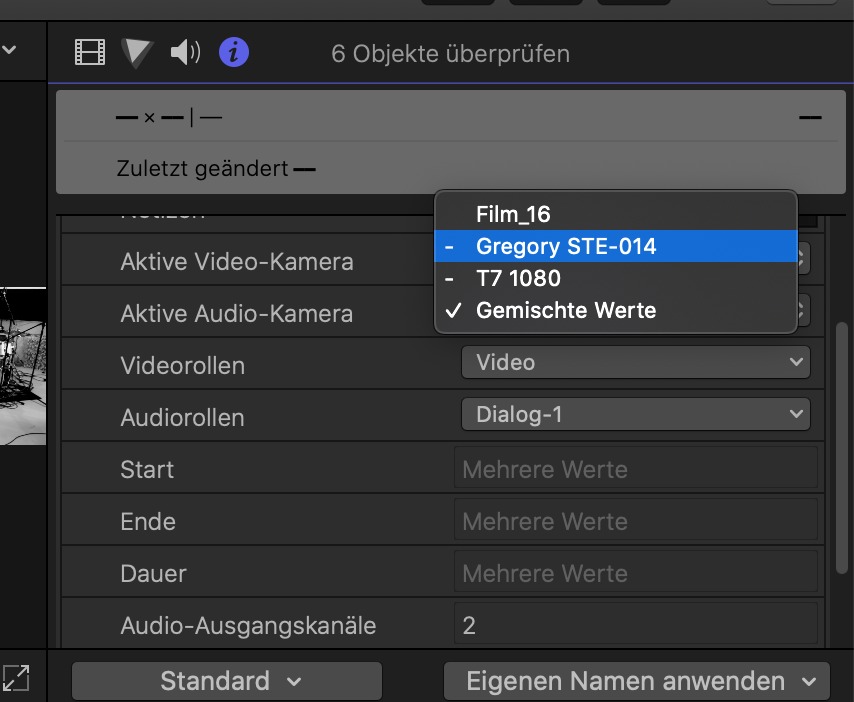Click the Audiorollen label

tap(182, 418)
